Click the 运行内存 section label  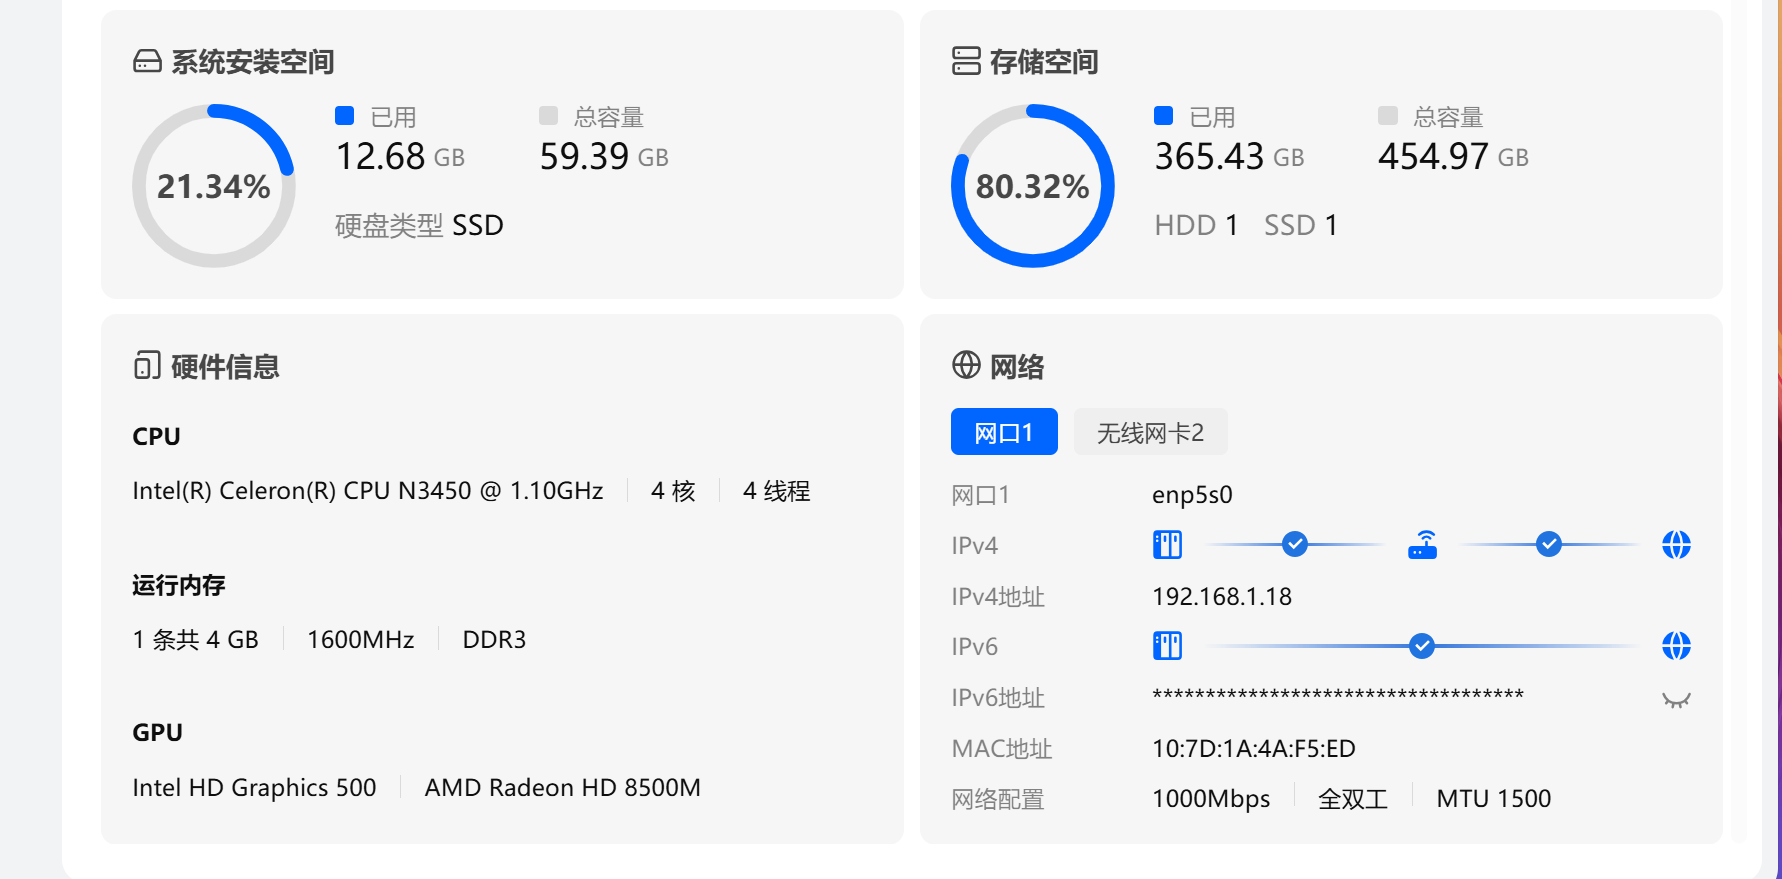pos(179,585)
